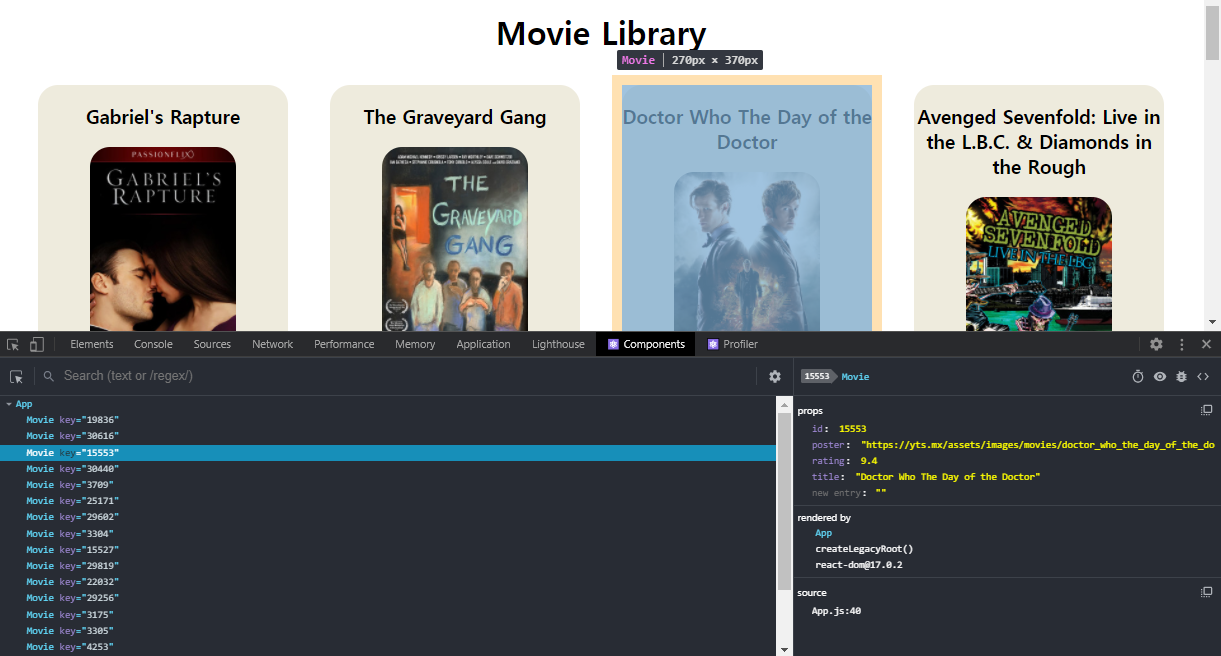Screen dimensions: 1221x656
Task: Click the magnifier icon in component search
Action: coord(49,376)
